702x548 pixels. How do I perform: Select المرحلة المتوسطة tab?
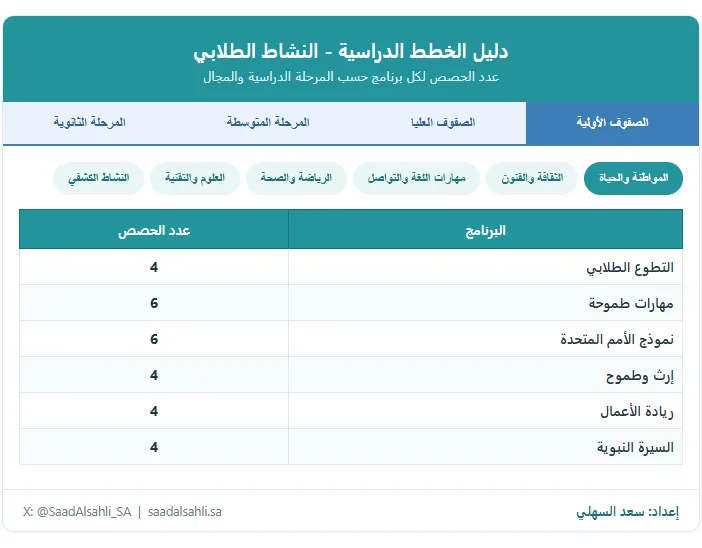268,123
